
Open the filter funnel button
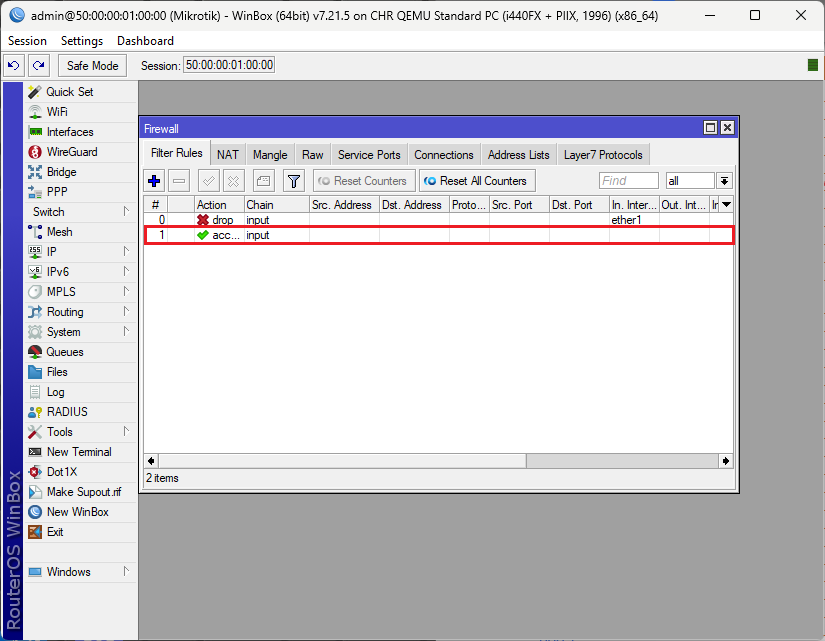pyautogui.click(x=294, y=181)
